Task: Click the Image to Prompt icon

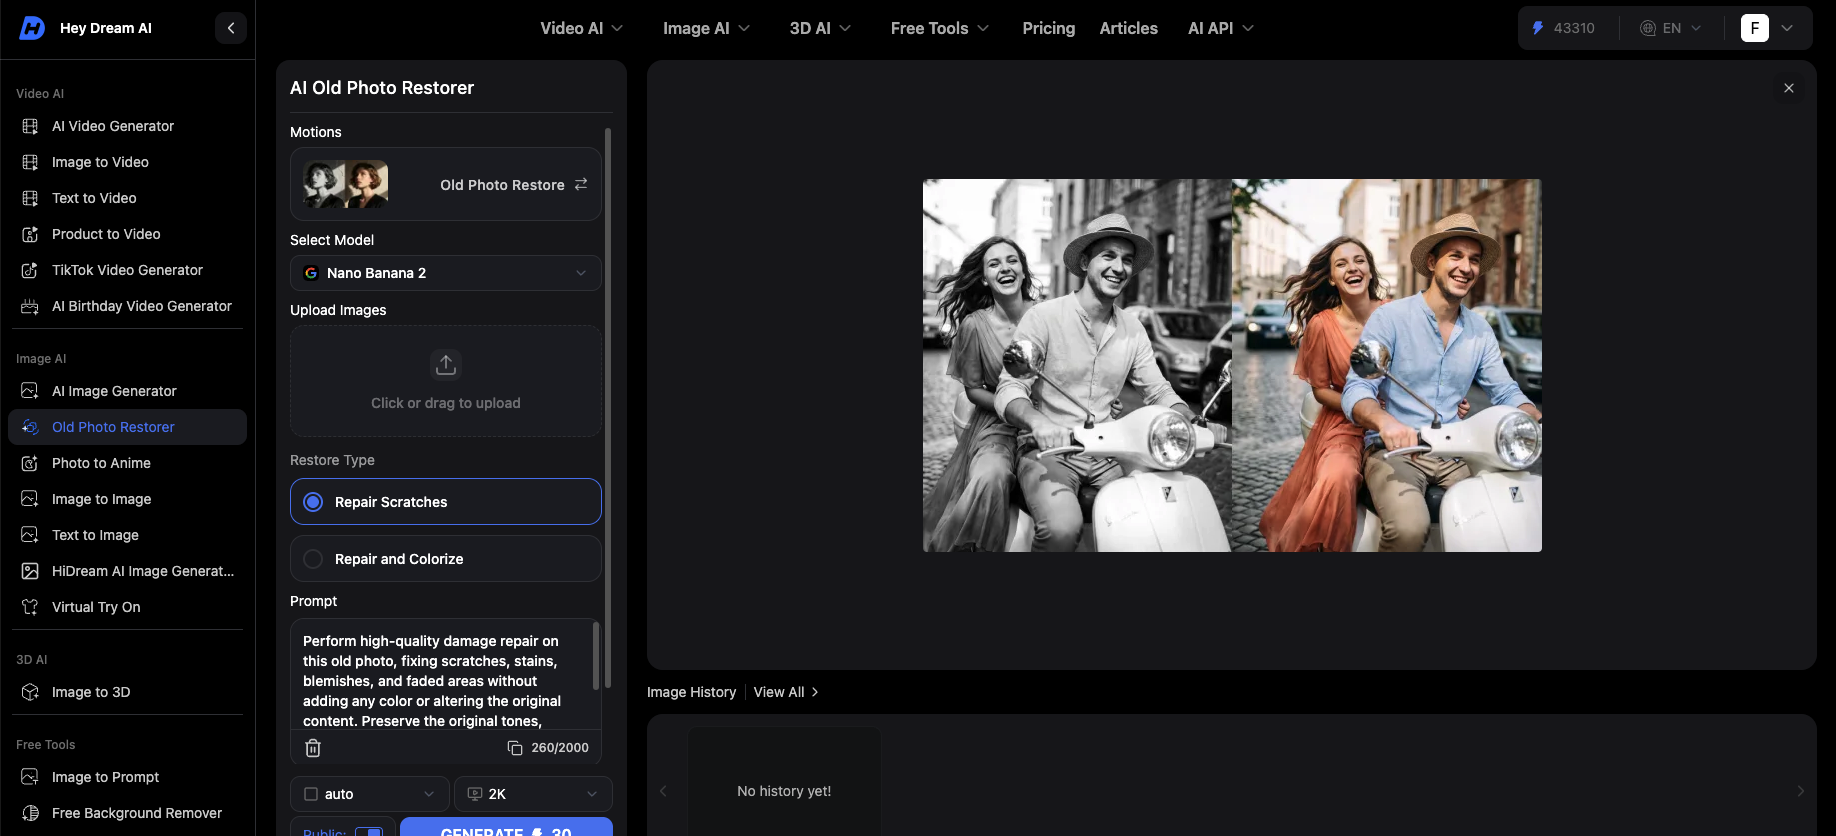Action: click(30, 777)
